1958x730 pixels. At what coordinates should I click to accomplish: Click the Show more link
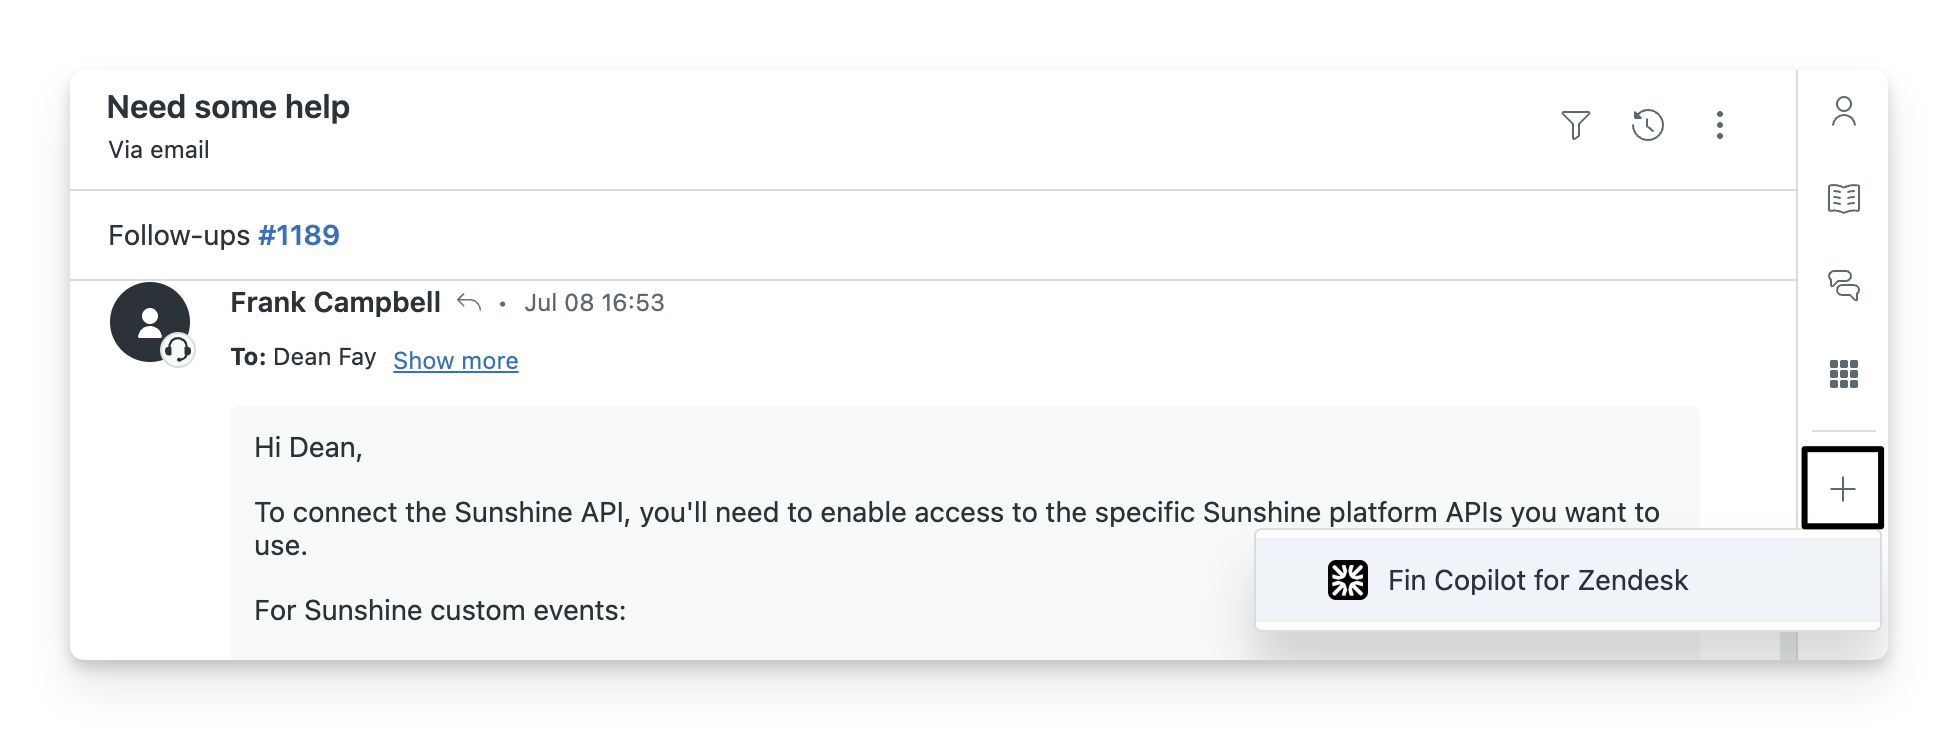click(455, 361)
